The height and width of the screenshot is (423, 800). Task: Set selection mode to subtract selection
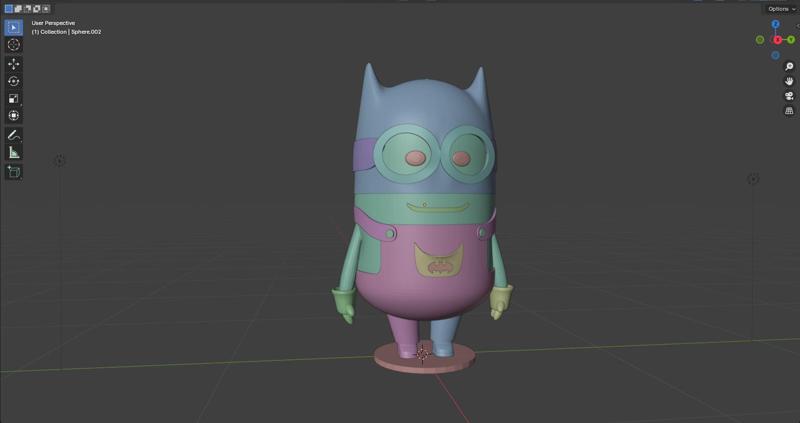point(27,9)
